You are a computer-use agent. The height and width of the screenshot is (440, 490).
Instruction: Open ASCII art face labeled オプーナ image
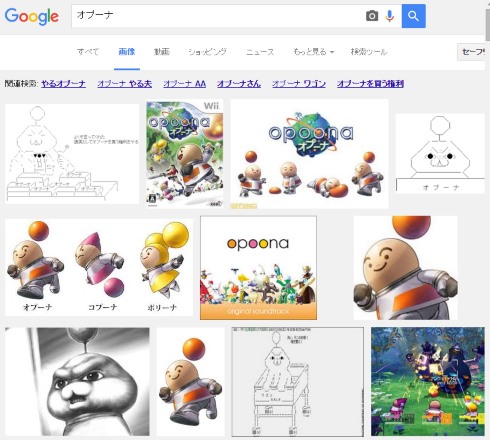pos(440,153)
